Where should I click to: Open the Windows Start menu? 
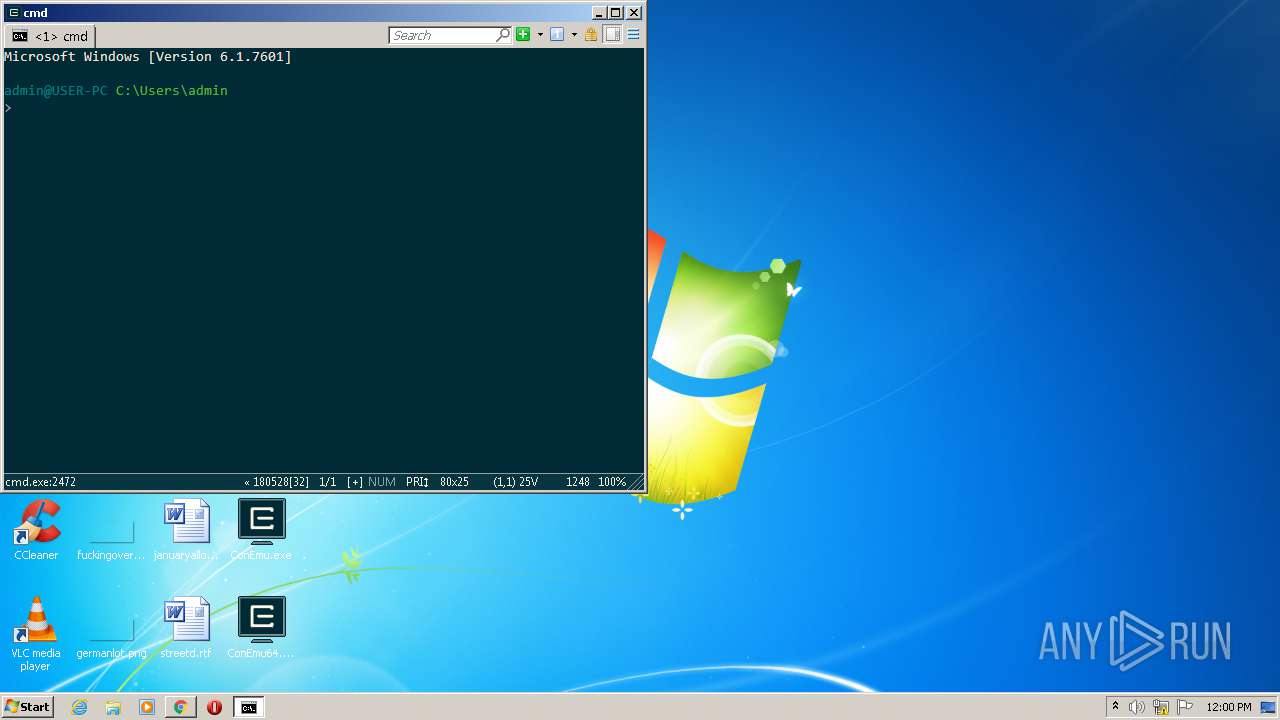point(27,707)
